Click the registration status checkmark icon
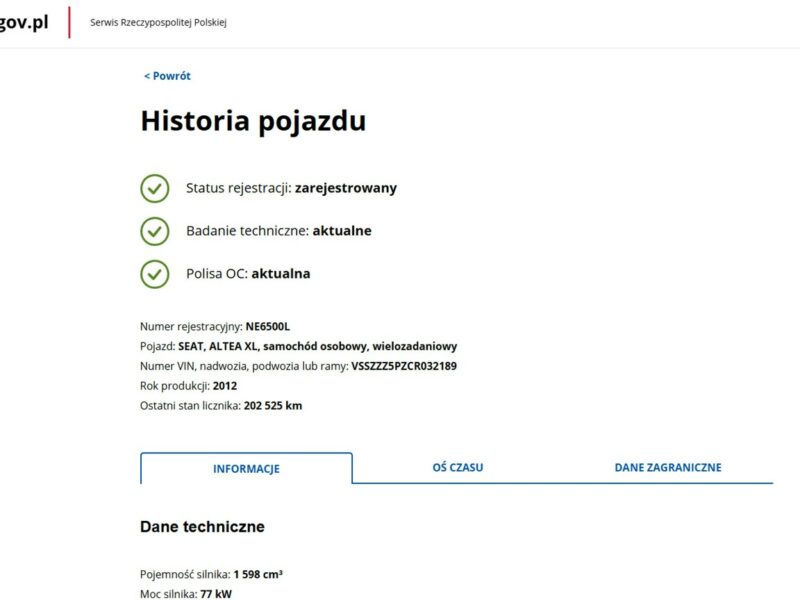This screenshot has height=600, width=800. point(155,188)
